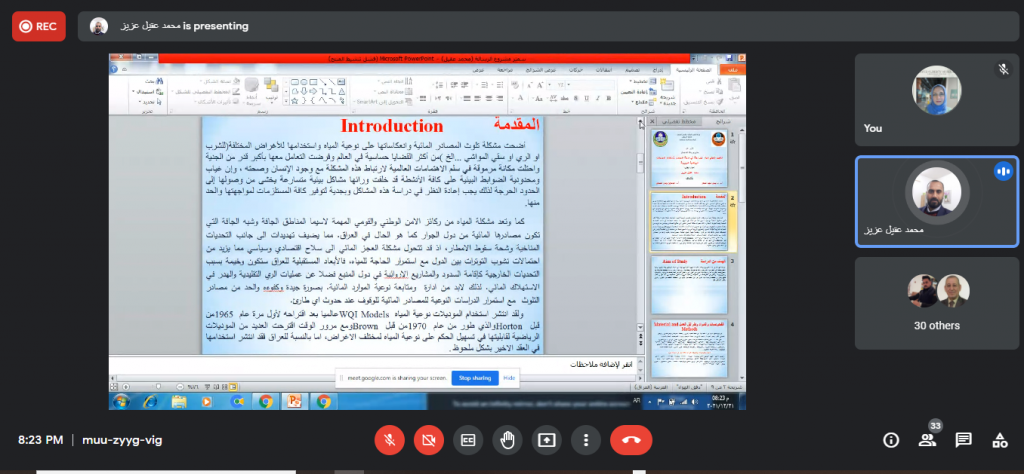
Task: Open the three-dot More options menu
Action: tap(586, 439)
